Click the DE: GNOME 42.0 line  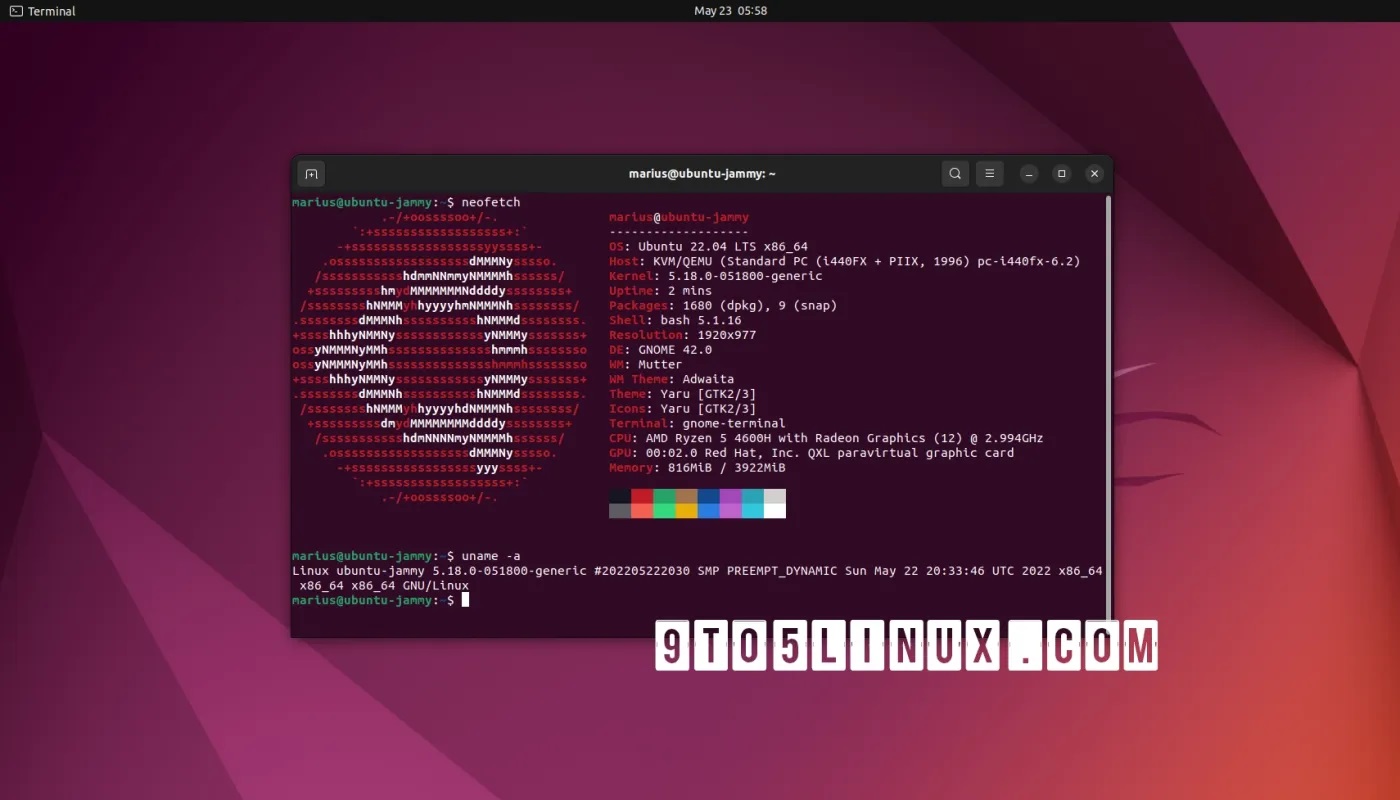coord(661,350)
